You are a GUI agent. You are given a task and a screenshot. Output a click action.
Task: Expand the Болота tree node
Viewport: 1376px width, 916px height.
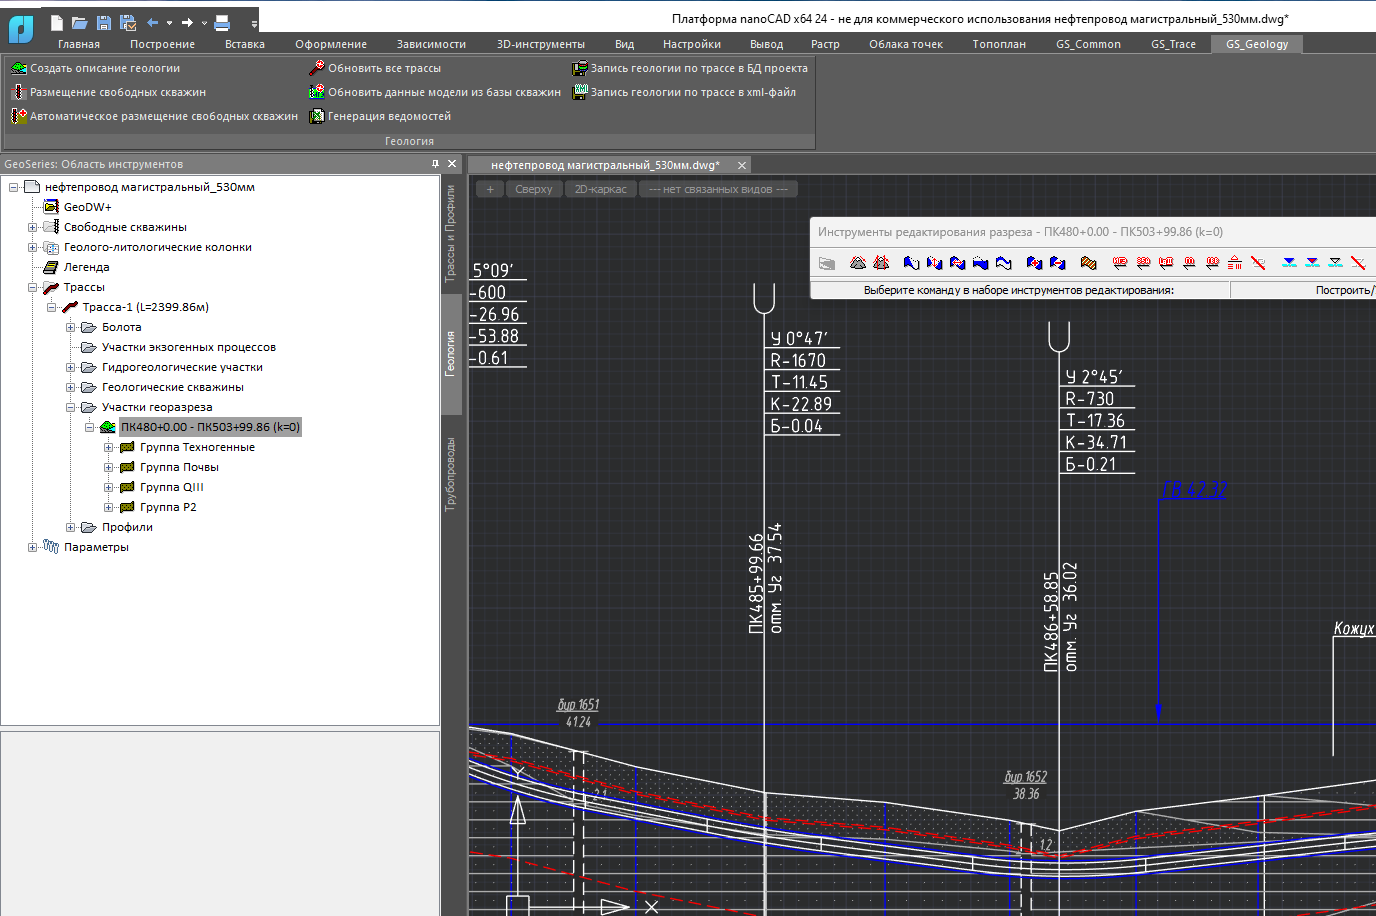pos(71,327)
